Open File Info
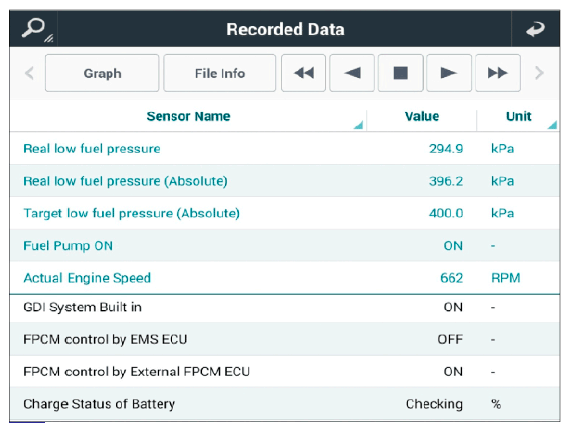 click(220, 73)
